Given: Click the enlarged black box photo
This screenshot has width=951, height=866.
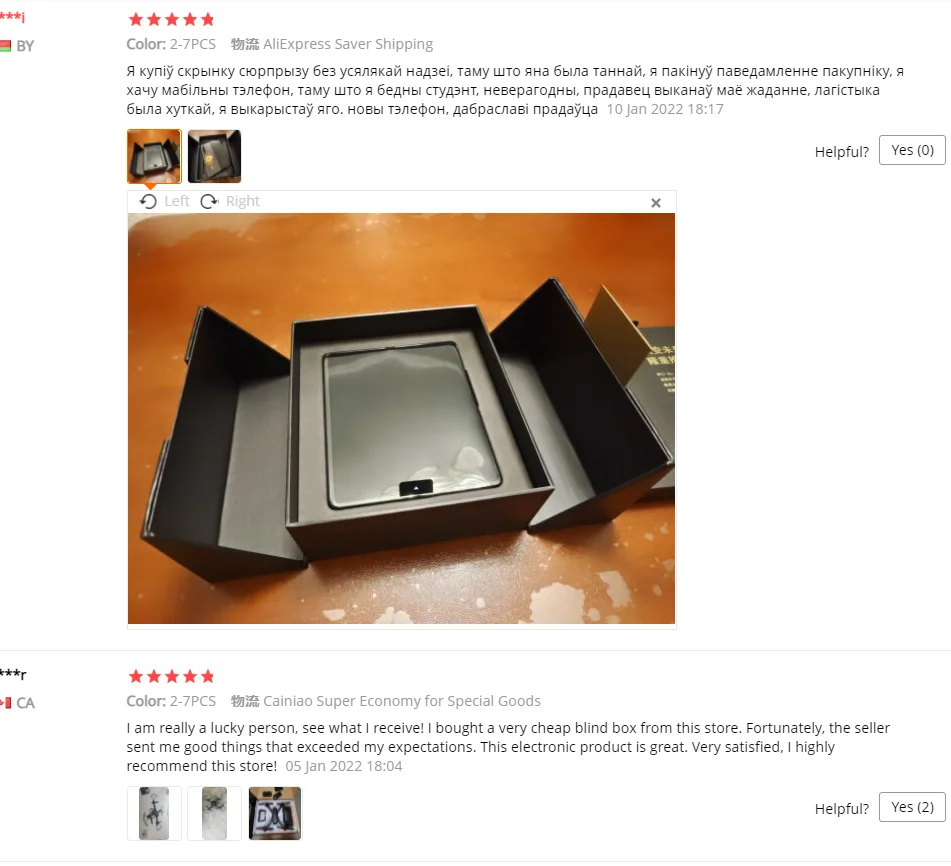Looking at the screenshot, I should [401, 418].
